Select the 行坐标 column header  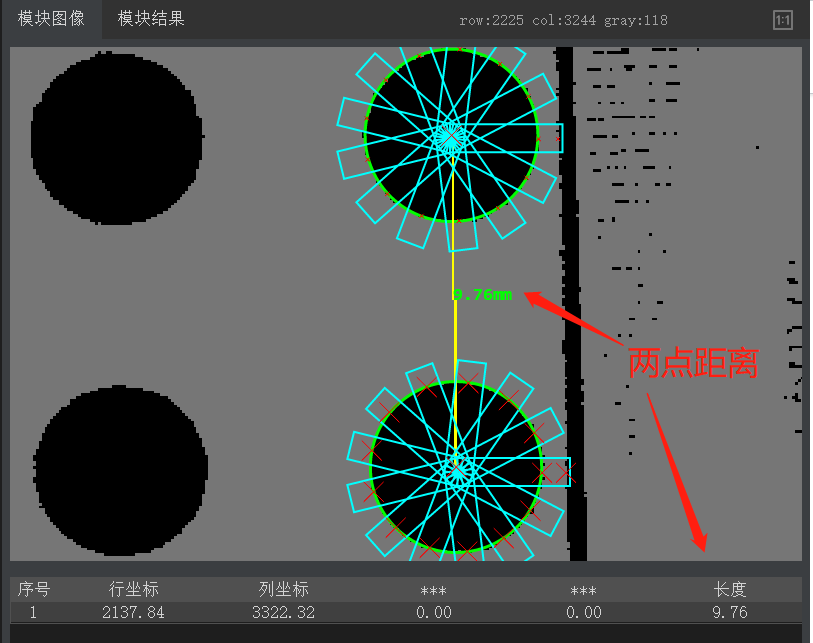click(x=133, y=590)
